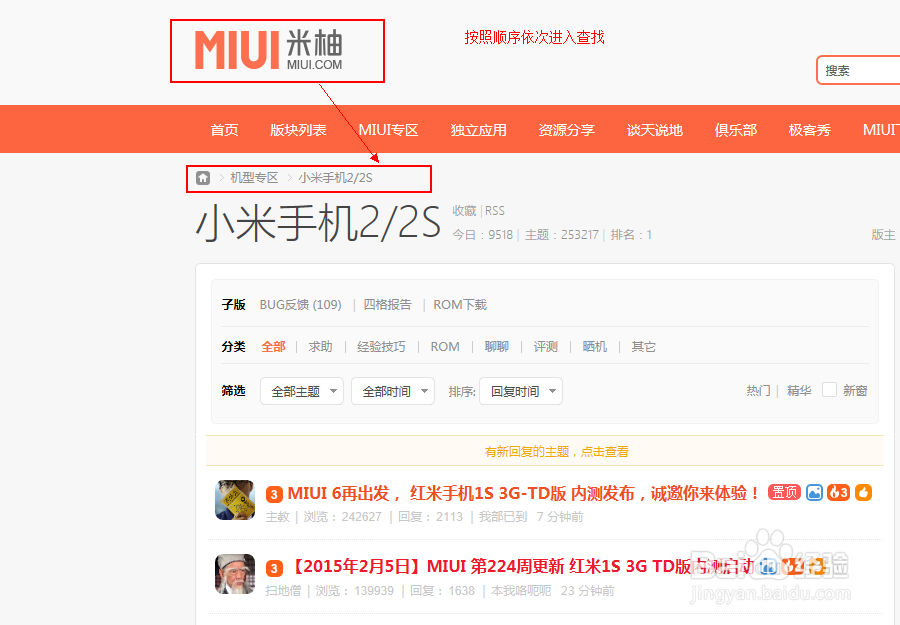Click last replier 我都已到
900x625 pixels.
503,517
